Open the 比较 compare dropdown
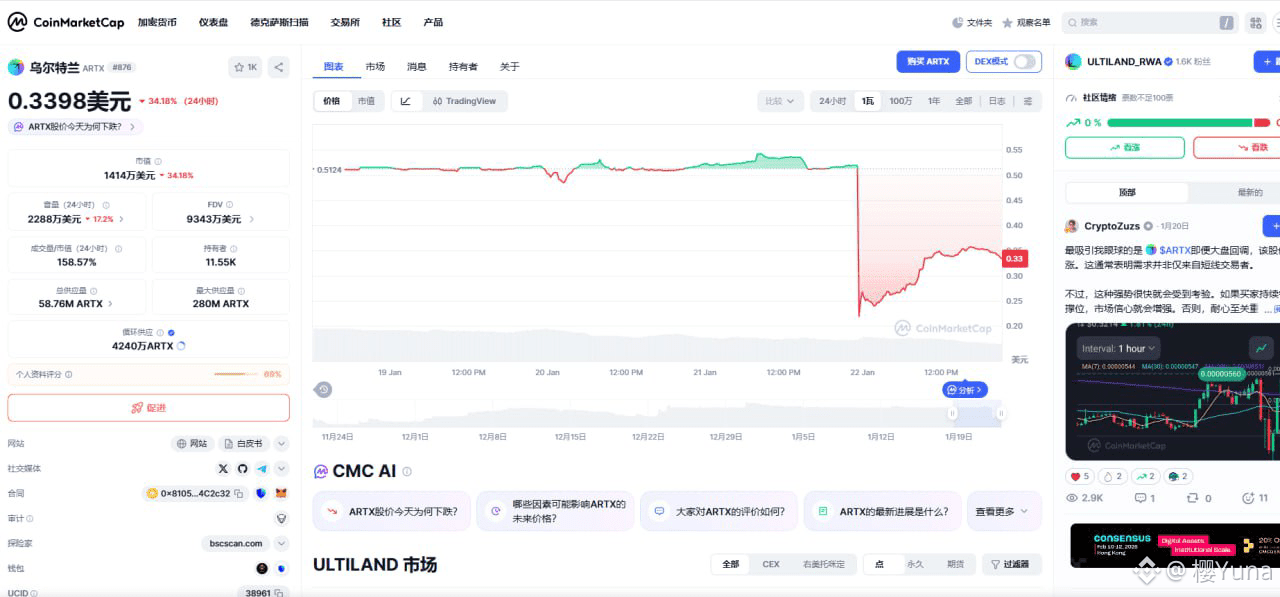 click(780, 101)
